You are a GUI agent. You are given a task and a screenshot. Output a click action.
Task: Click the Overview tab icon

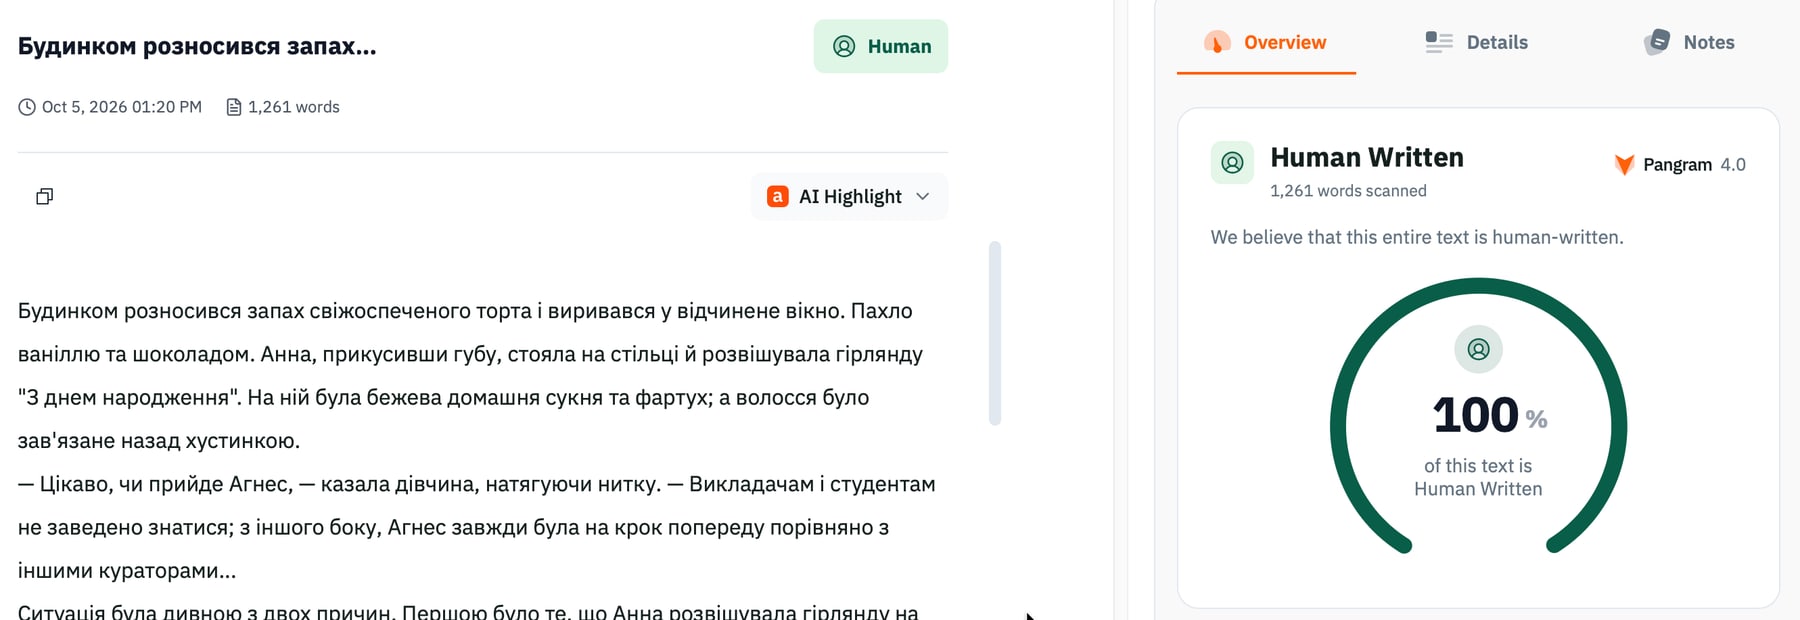1217,42
